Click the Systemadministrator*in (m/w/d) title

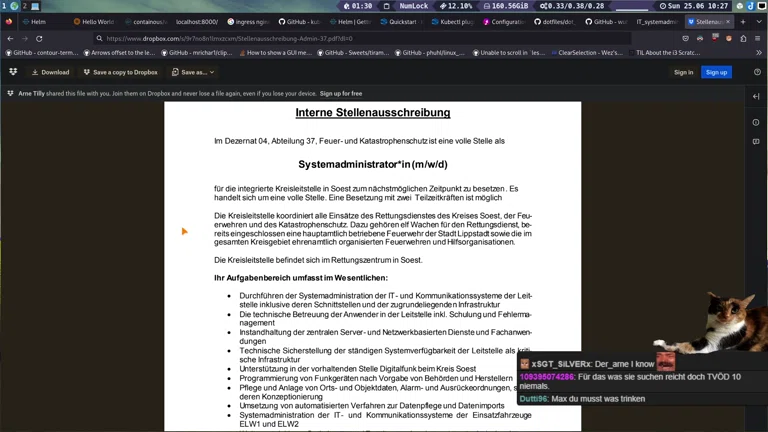coord(373,165)
